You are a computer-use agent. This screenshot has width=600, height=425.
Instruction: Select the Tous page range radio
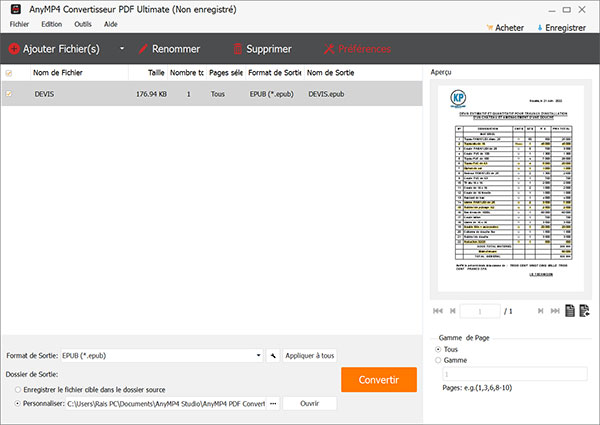click(438, 349)
